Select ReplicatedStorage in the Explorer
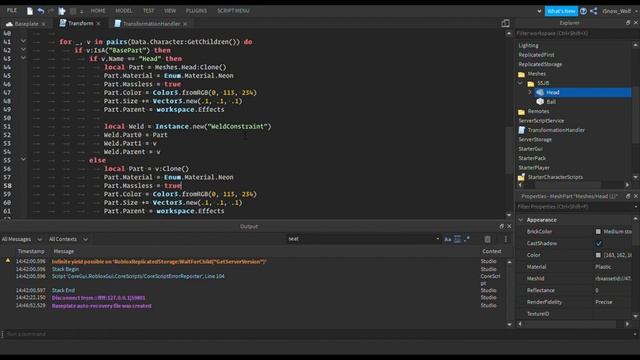 [x=540, y=64]
